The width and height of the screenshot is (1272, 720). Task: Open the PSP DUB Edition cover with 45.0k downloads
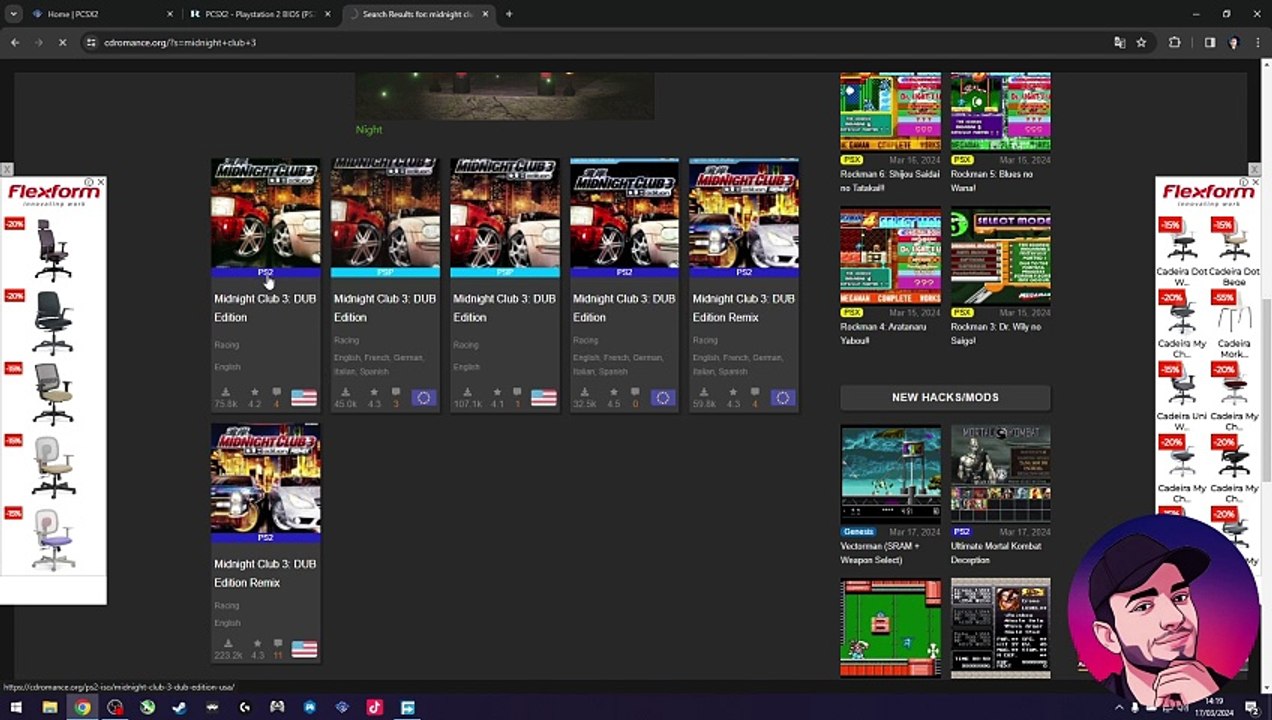(385, 216)
